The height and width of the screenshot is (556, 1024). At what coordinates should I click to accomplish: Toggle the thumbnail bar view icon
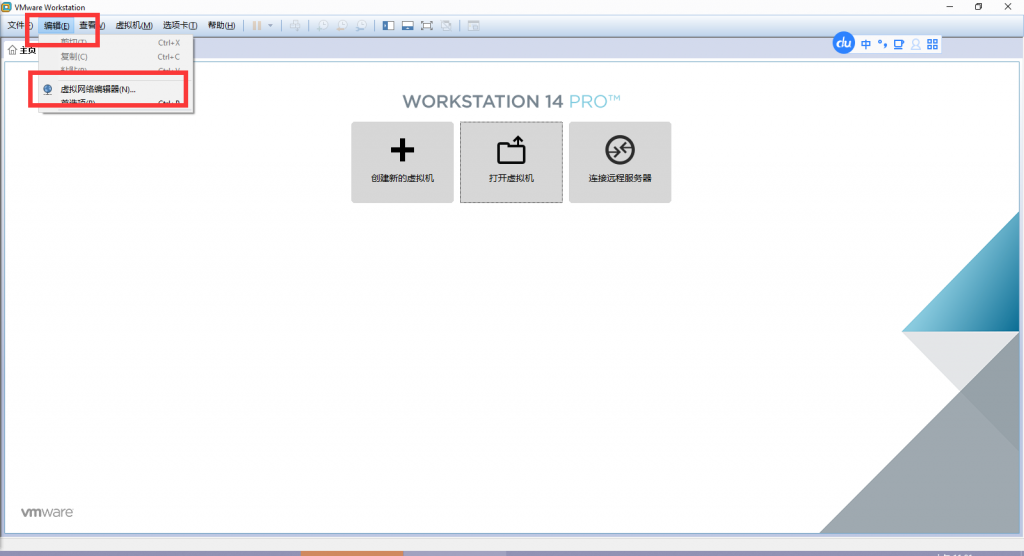[408, 25]
